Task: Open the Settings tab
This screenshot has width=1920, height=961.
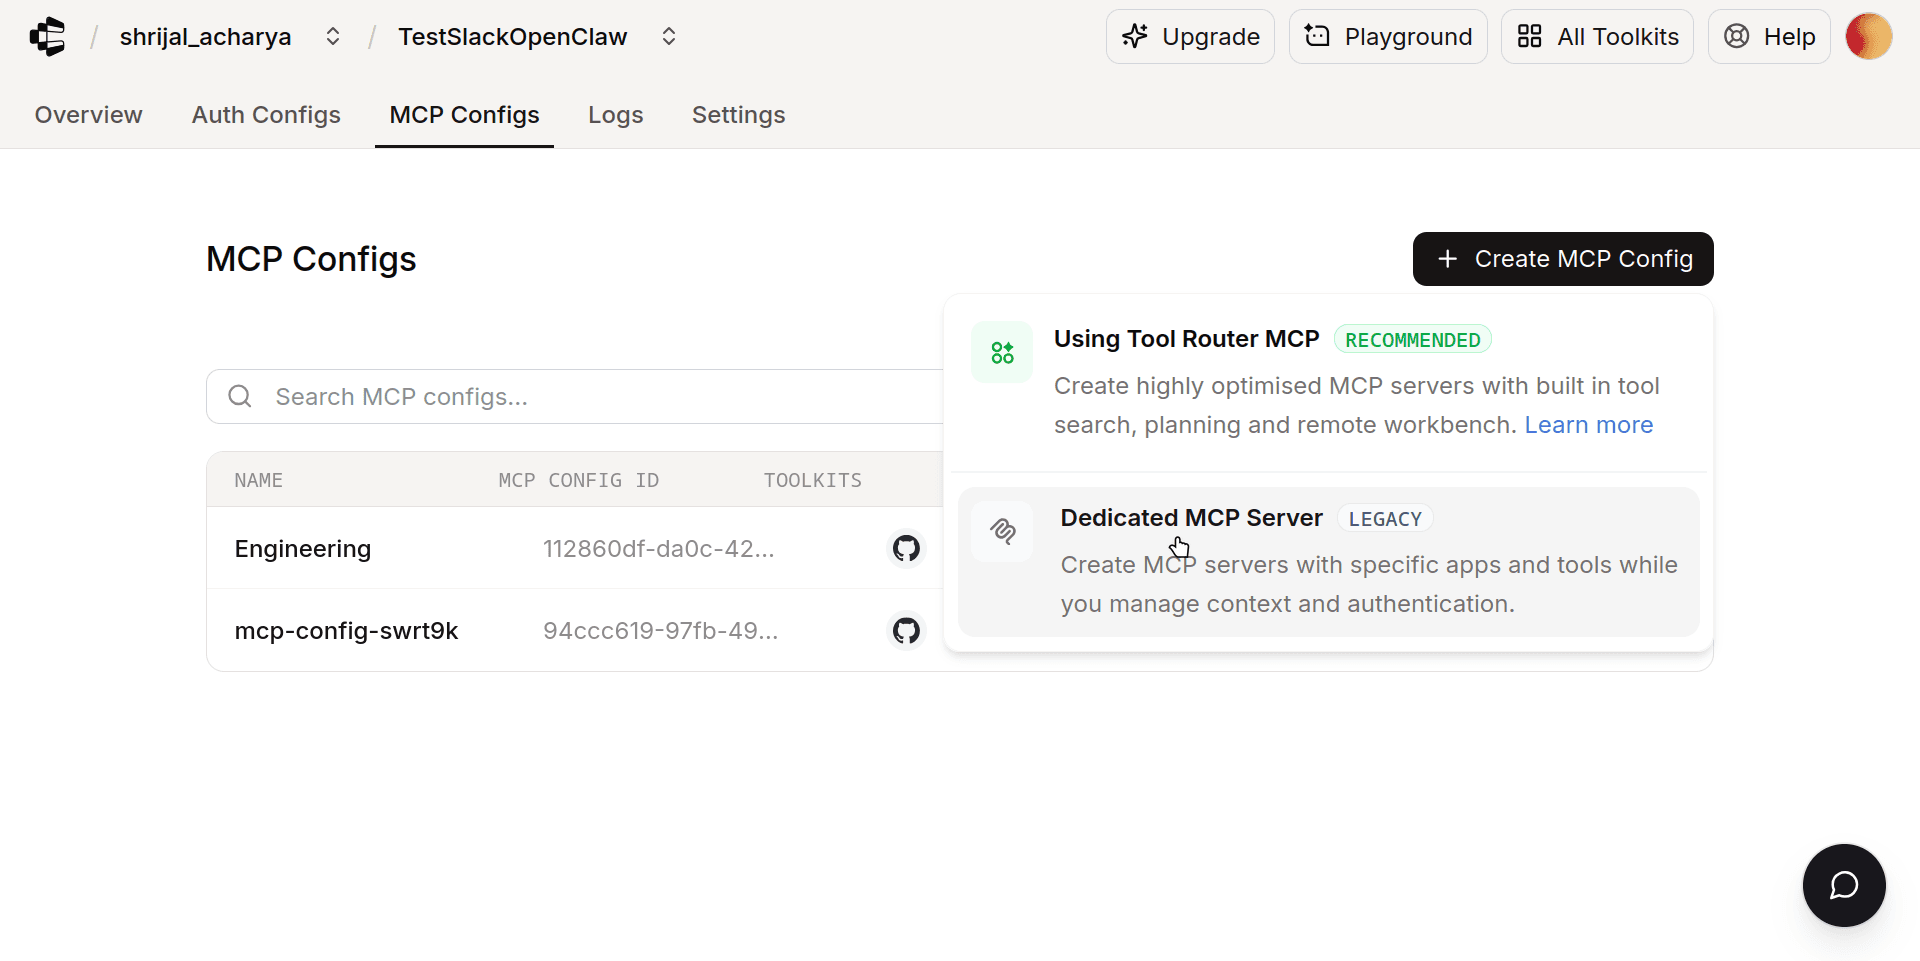Action: pyautogui.click(x=739, y=115)
